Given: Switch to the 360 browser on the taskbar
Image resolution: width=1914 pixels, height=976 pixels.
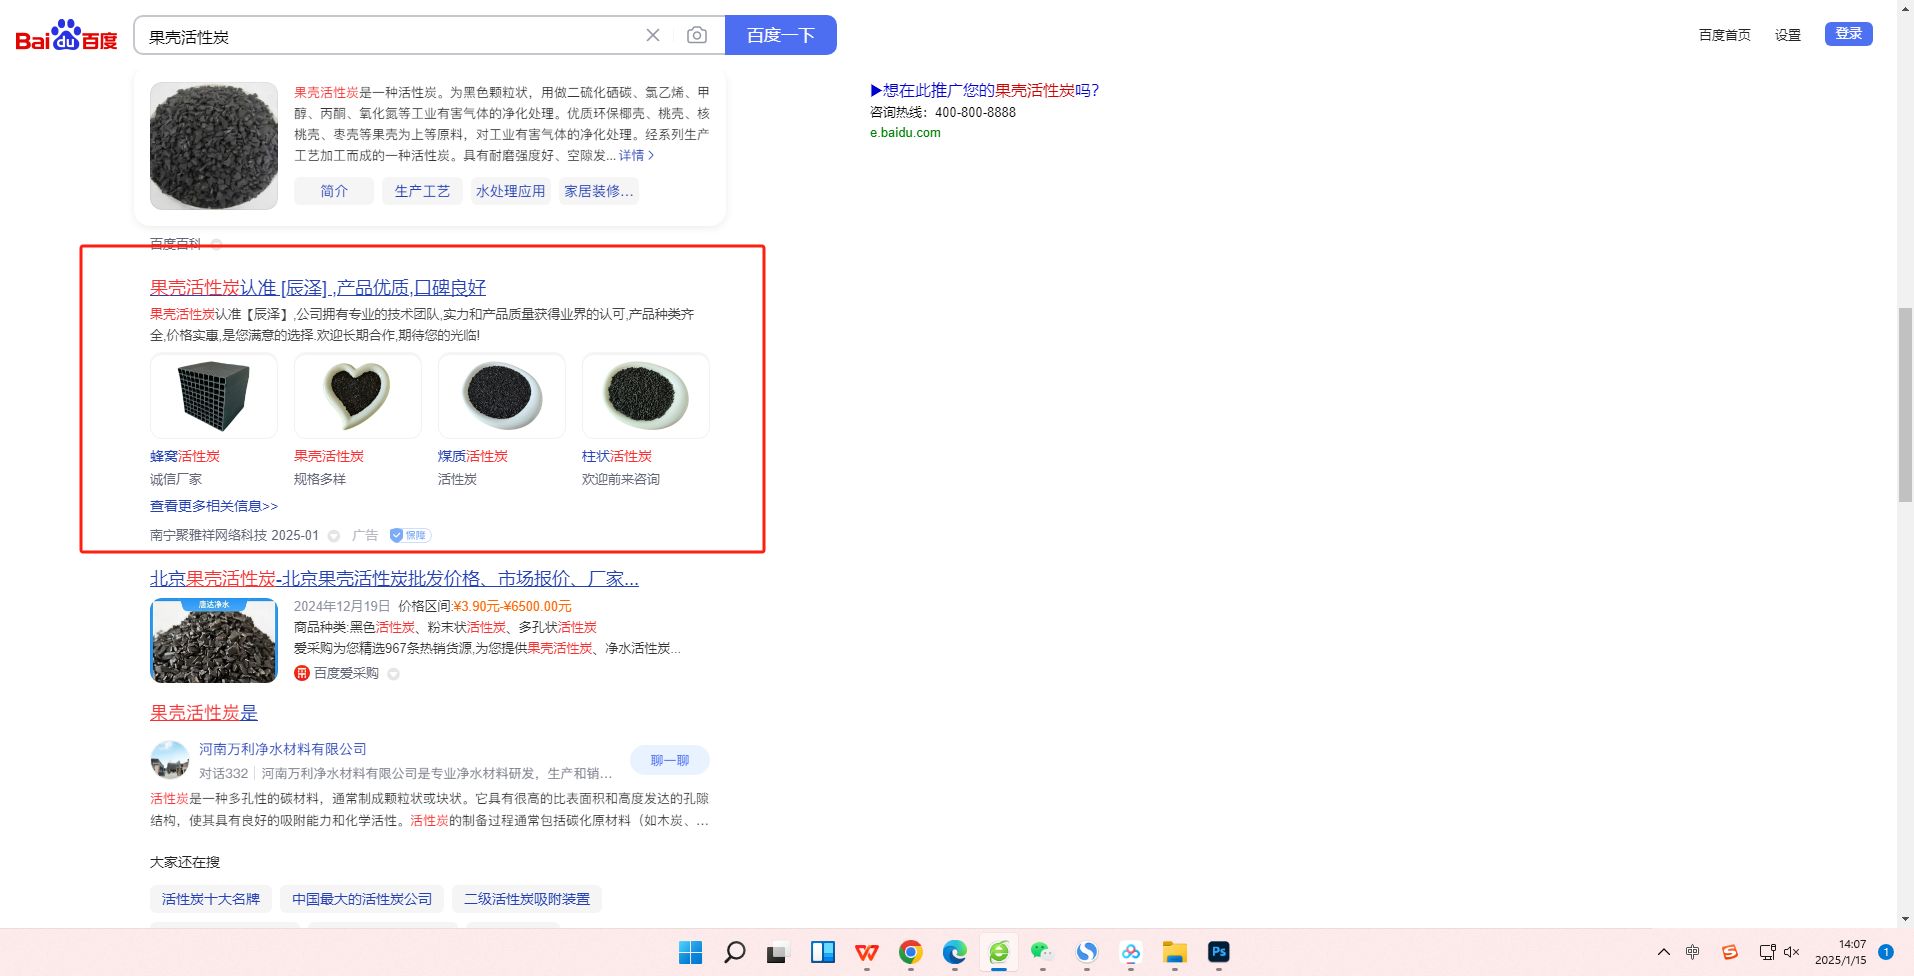Looking at the screenshot, I should (x=999, y=952).
